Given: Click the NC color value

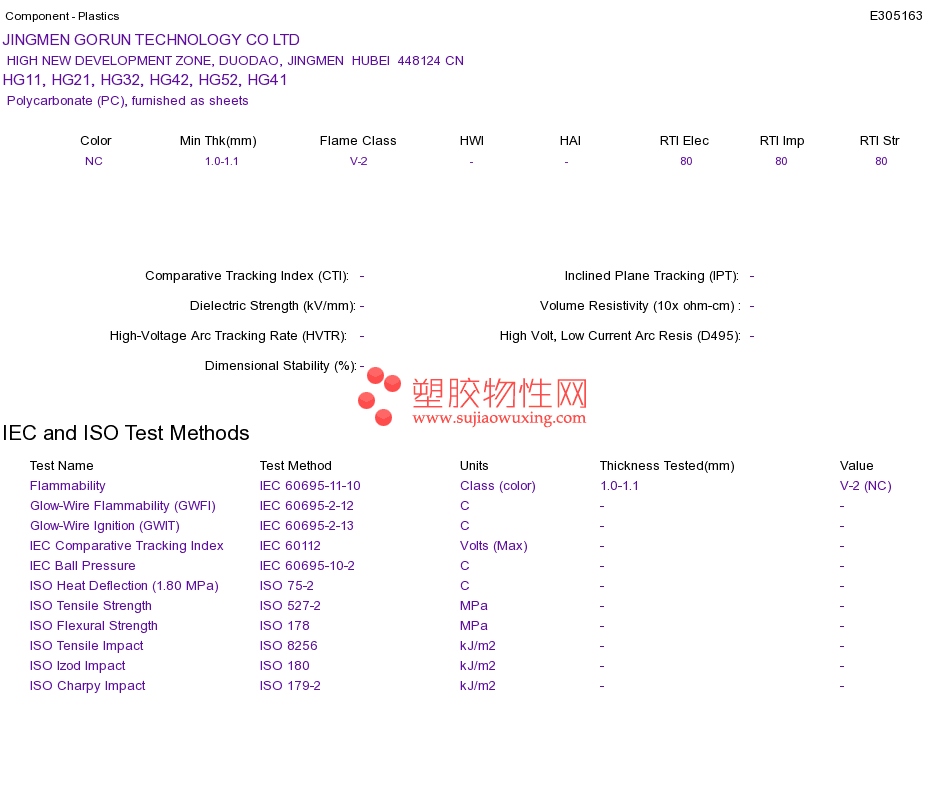Looking at the screenshot, I should pos(94,161).
